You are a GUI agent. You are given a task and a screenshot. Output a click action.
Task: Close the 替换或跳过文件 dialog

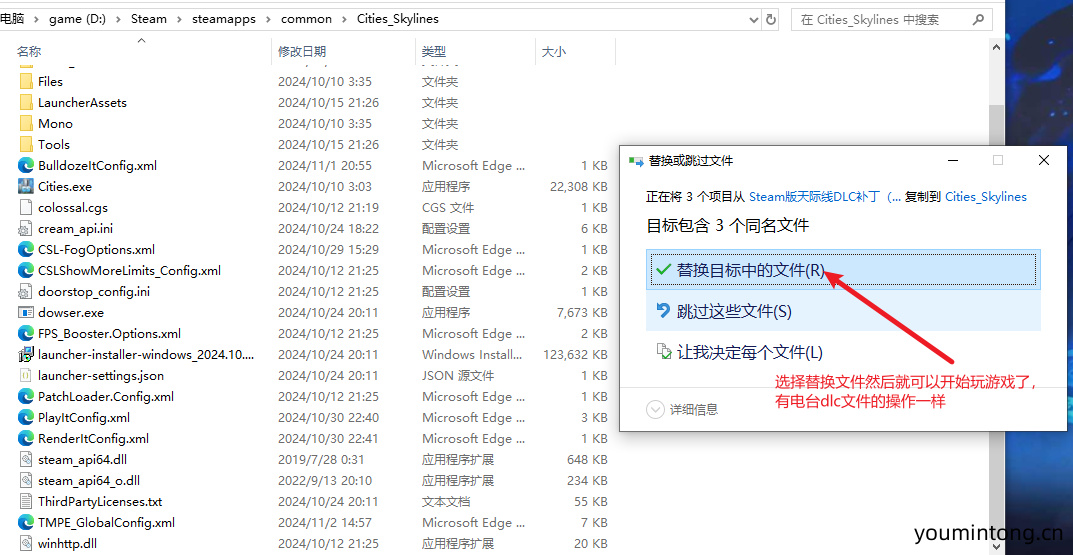click(1044, 161)
